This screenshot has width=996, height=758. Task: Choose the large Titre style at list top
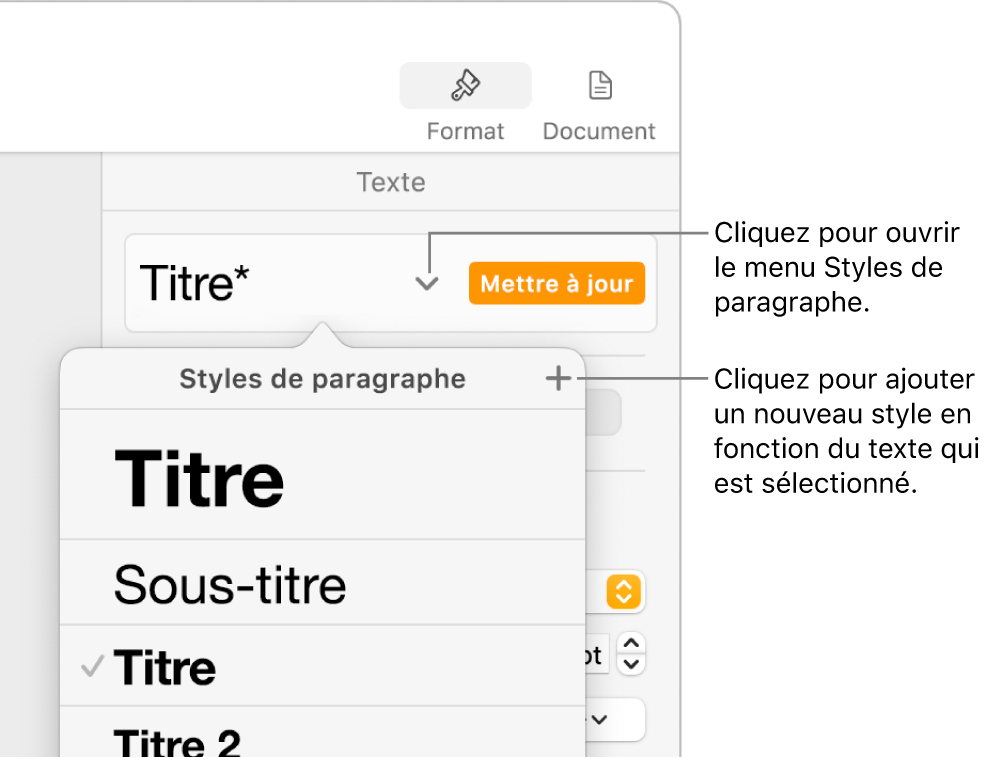pyautogui.click(x=200, y=479)
